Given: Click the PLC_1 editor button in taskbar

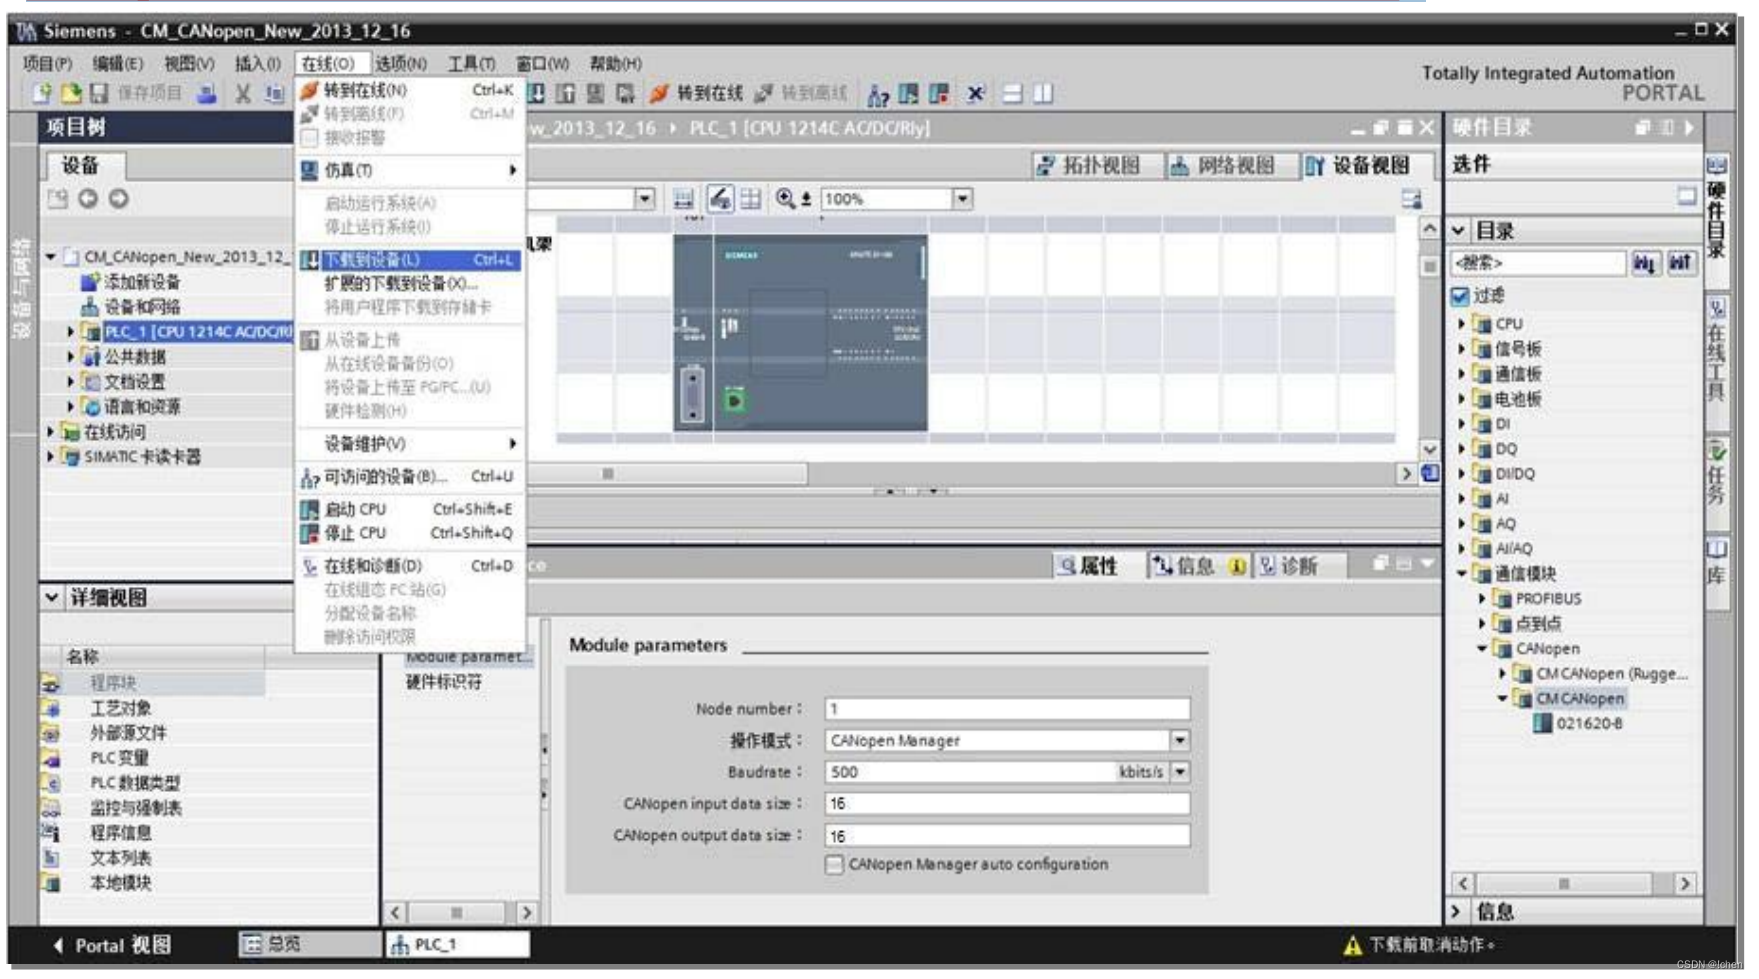Looking at the screenshot, I should (458, 944).
